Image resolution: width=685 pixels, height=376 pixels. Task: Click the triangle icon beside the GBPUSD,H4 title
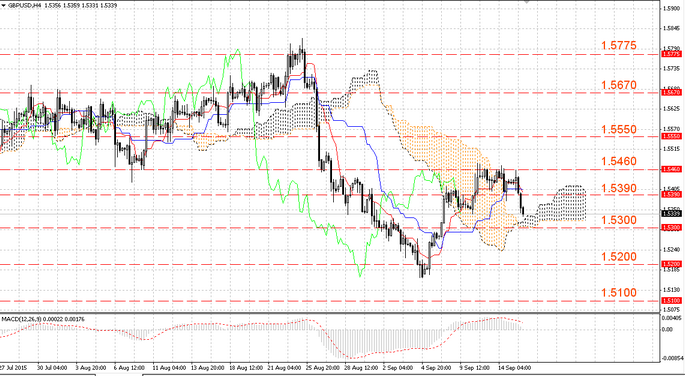pyautogui.click(x=3, y=4)
